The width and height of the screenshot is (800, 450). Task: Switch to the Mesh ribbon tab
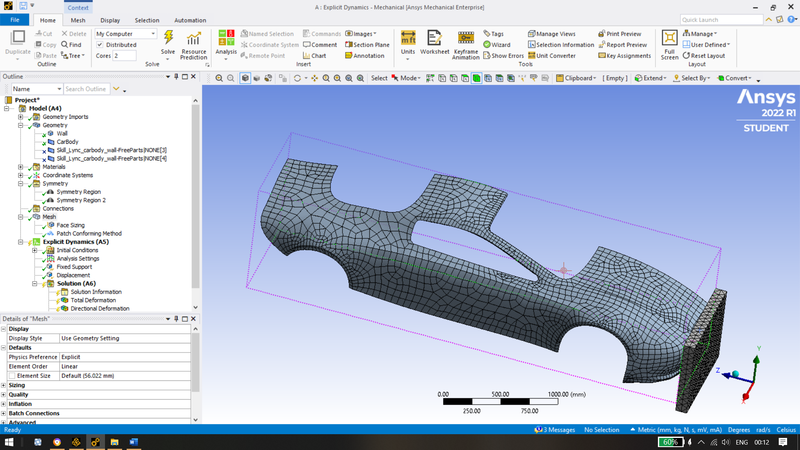click(x=78, y=20)
